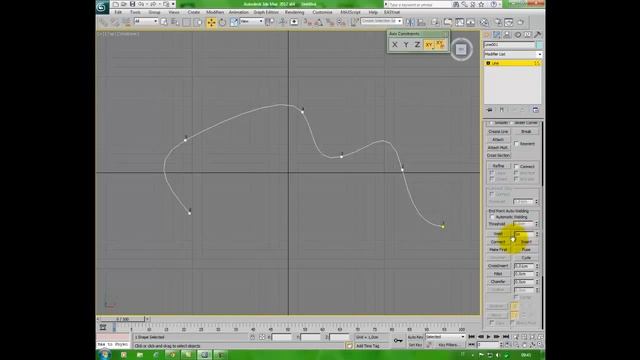Click the Mirror tool icon
Viewport: 640px width, 360px height.
[x=410, y=22]
